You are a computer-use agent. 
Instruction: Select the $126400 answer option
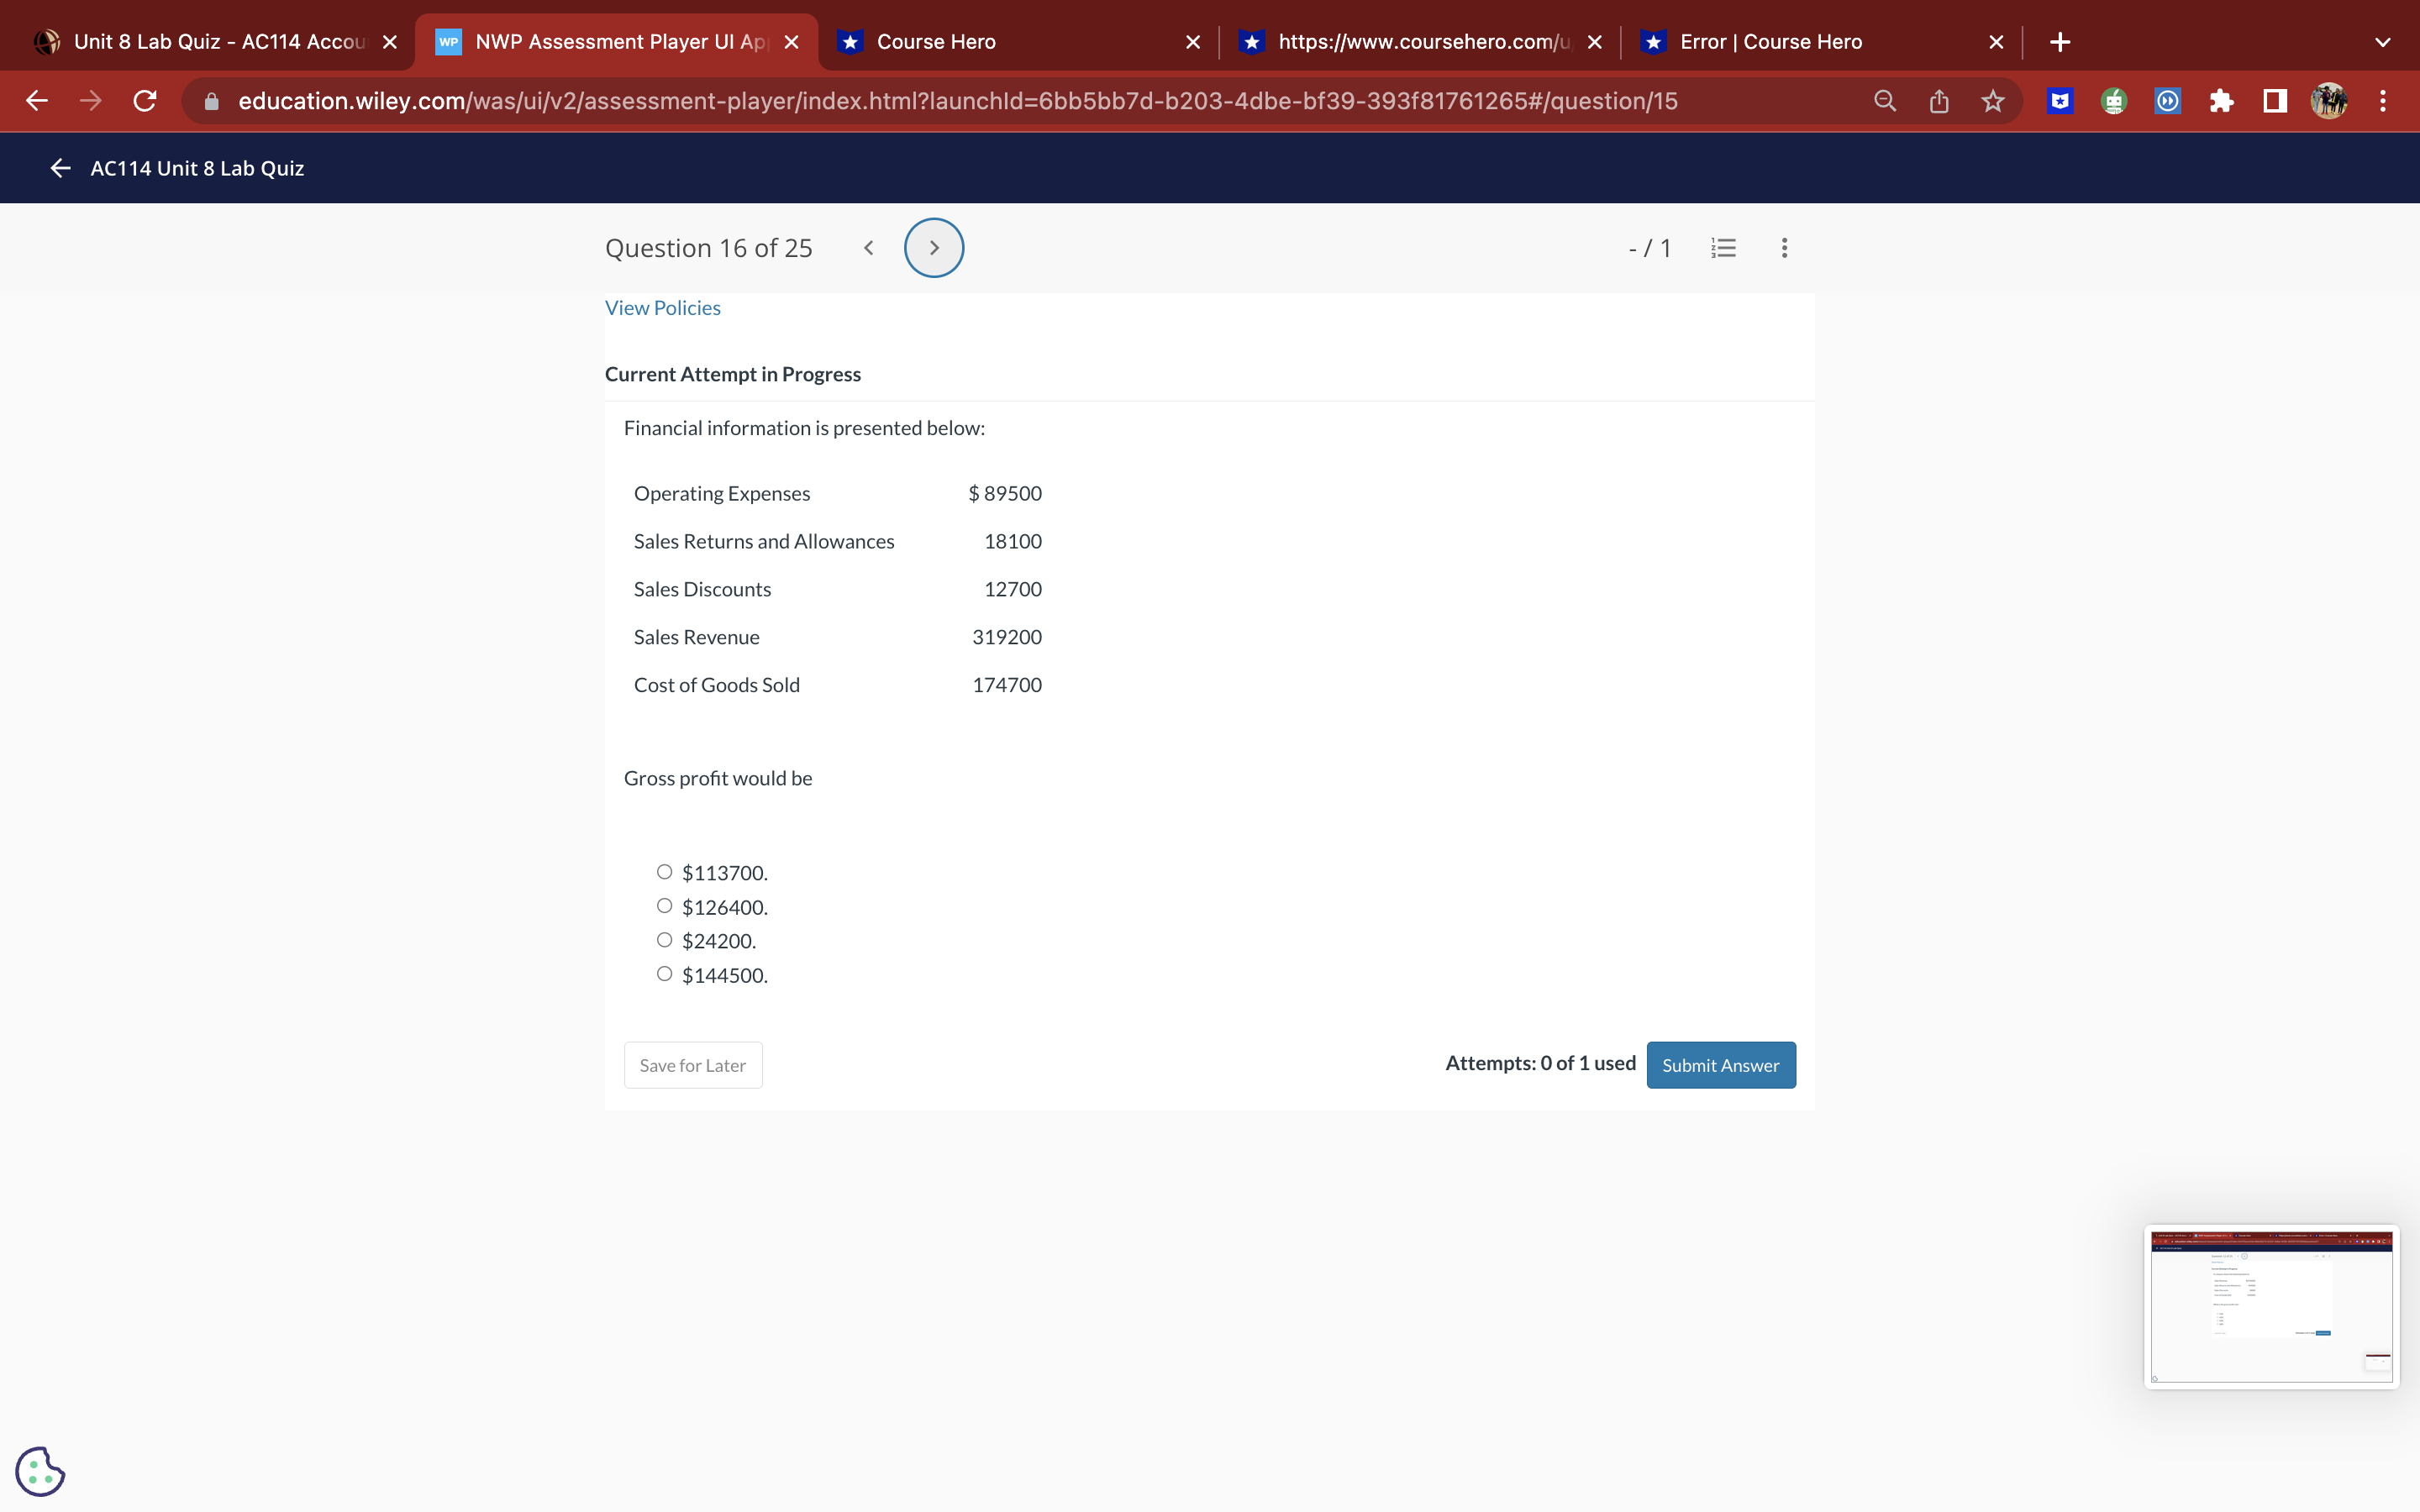(664, 906)
